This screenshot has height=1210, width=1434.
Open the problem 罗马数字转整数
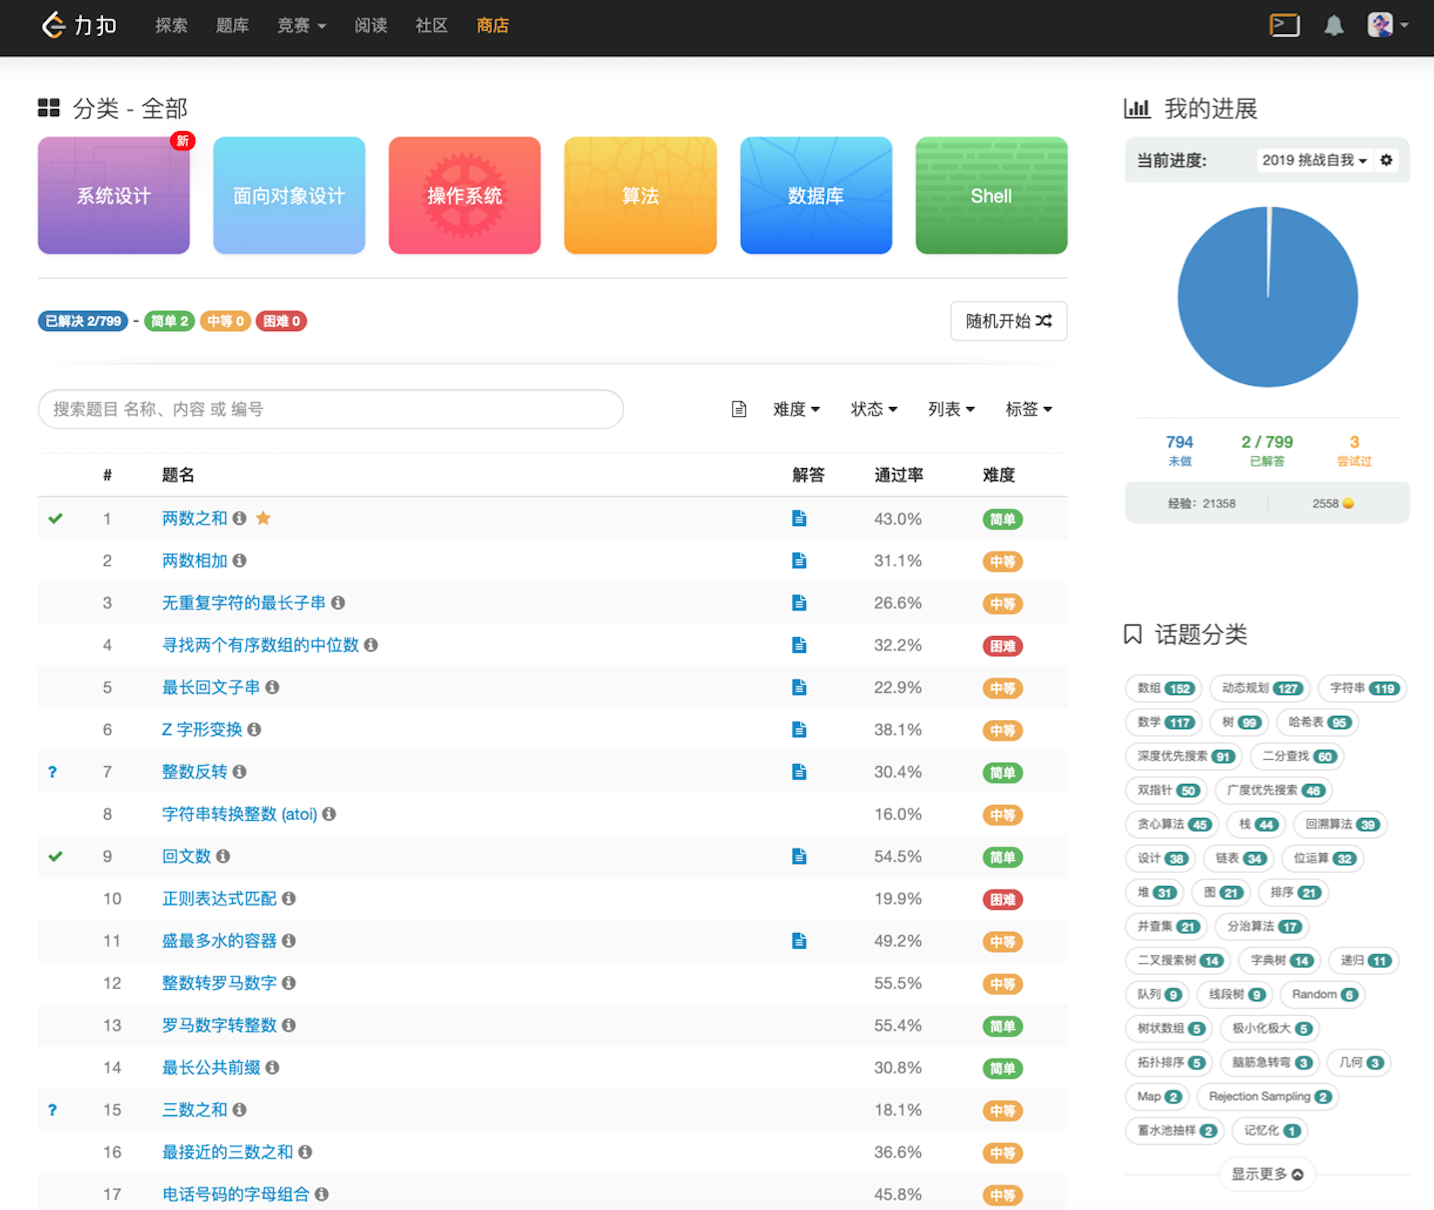219,1025
